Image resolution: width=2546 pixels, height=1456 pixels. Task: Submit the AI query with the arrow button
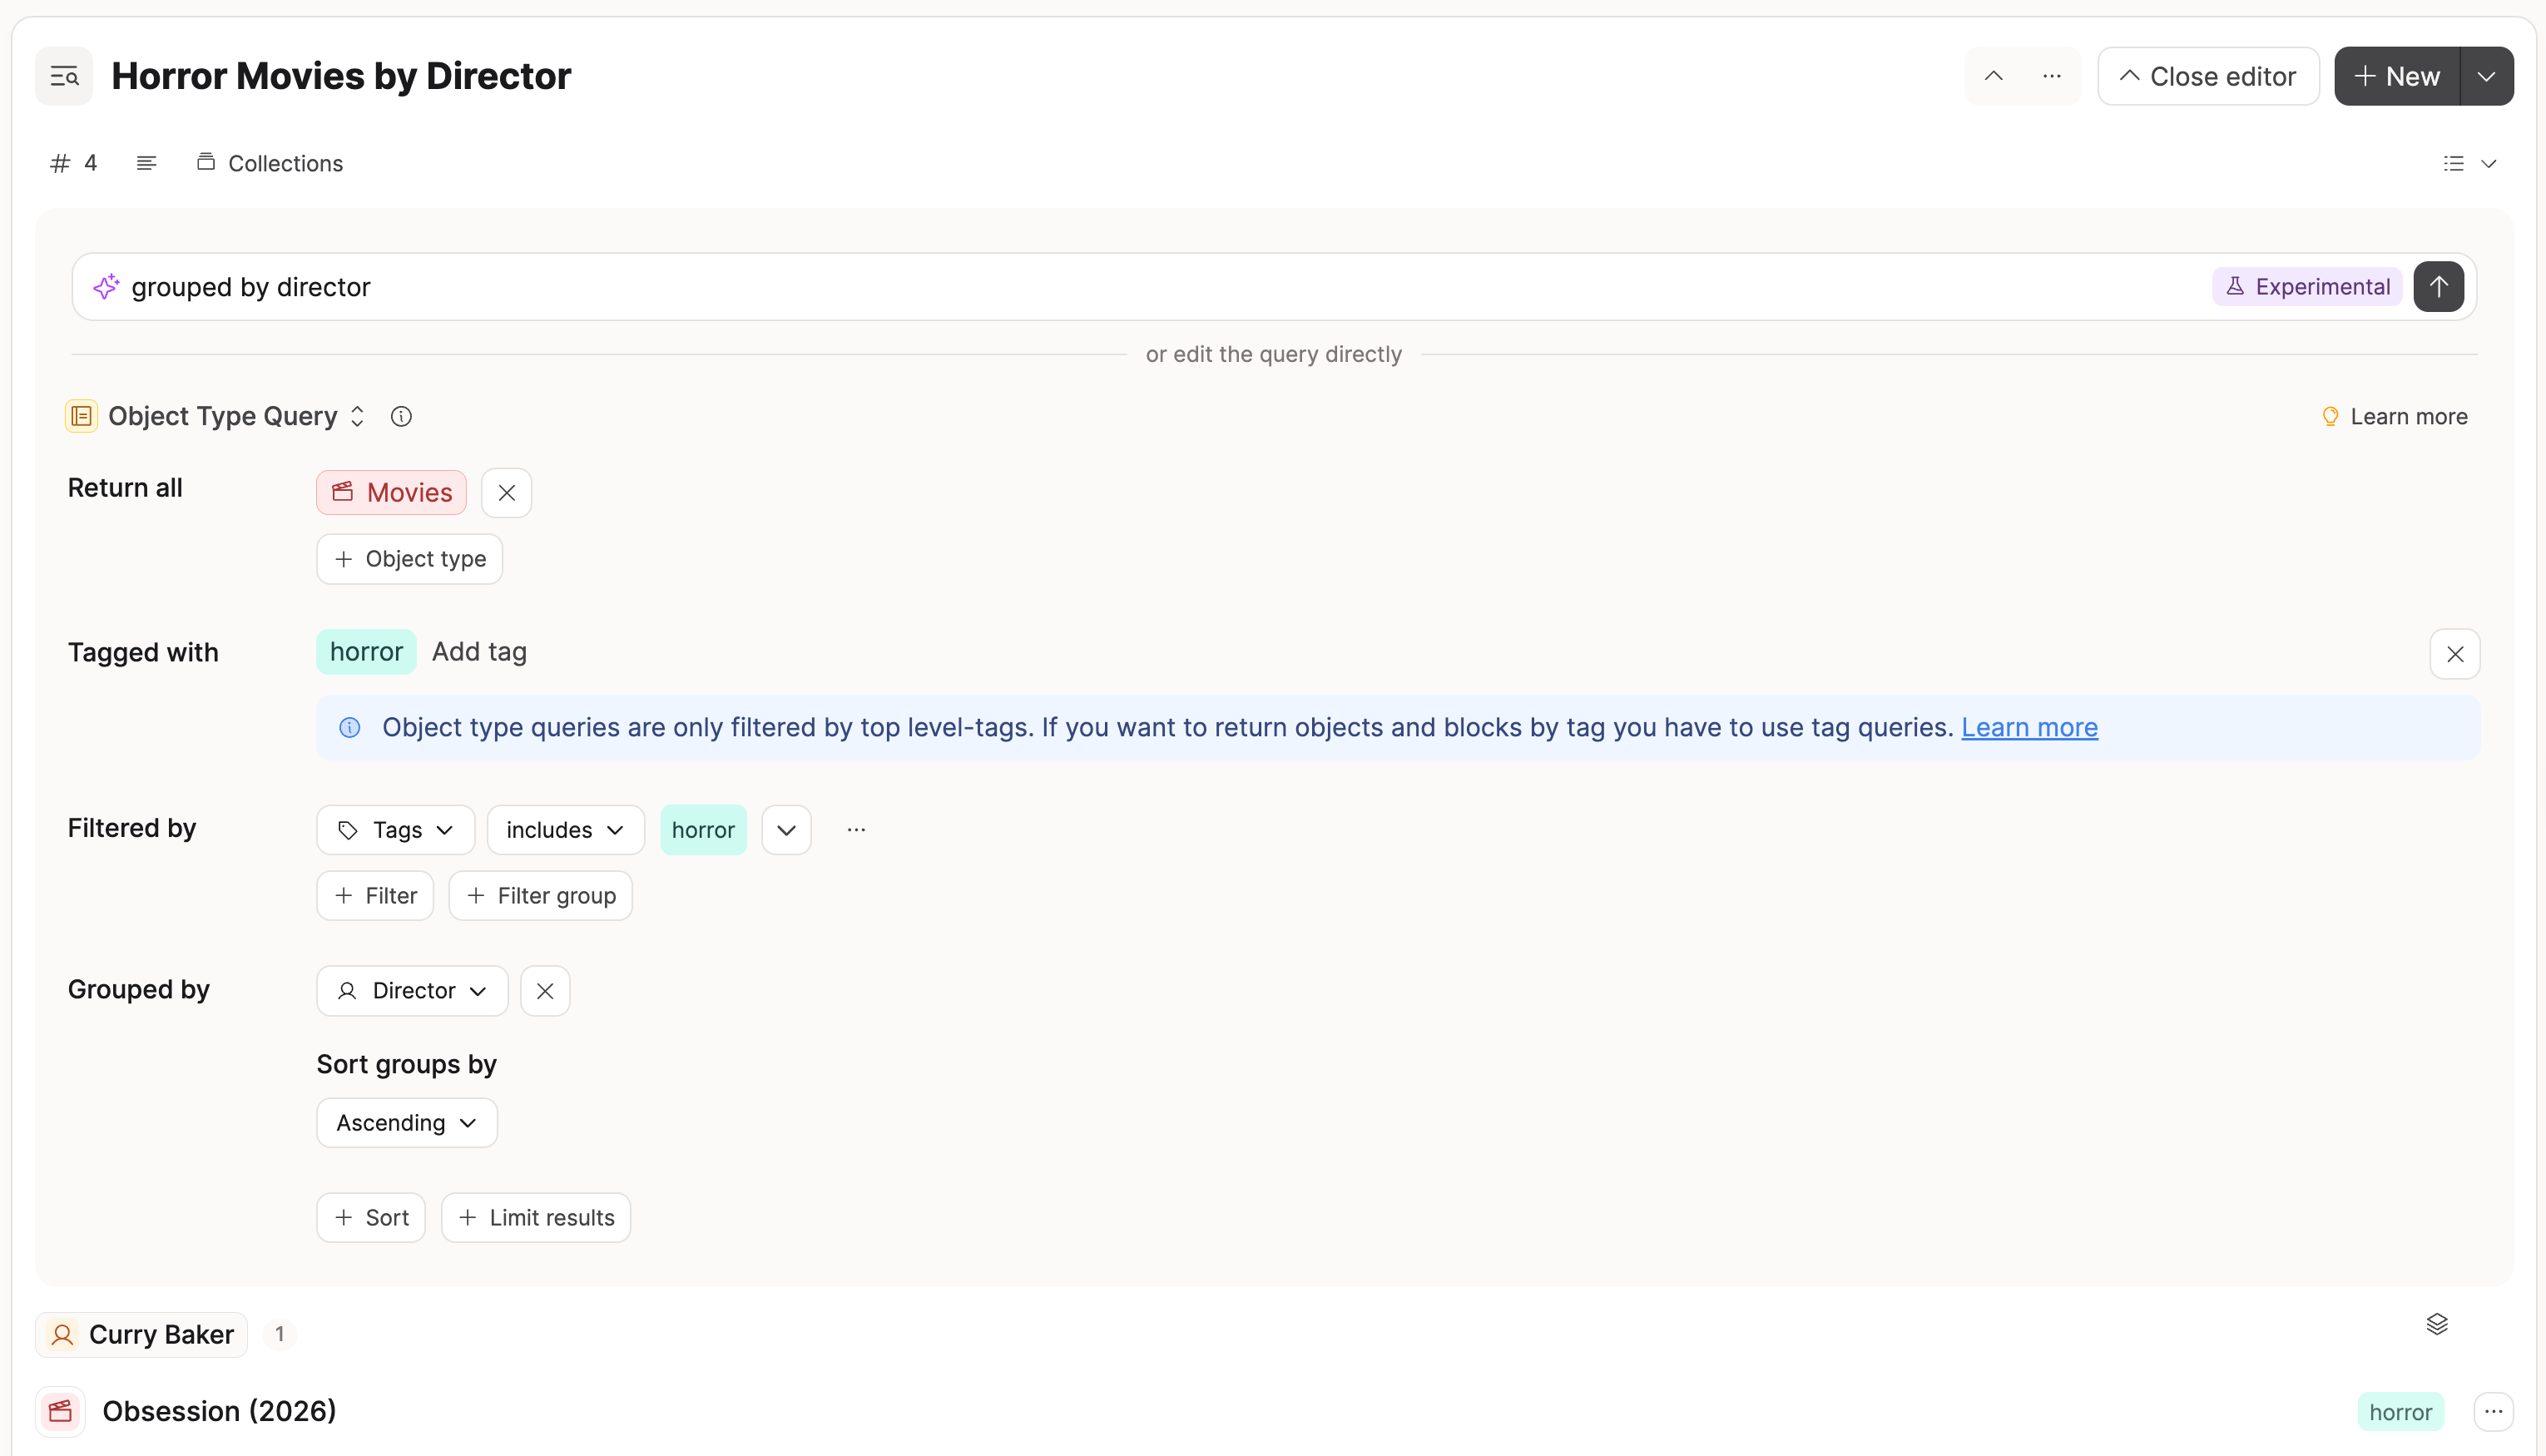[x=2438, y=287]
